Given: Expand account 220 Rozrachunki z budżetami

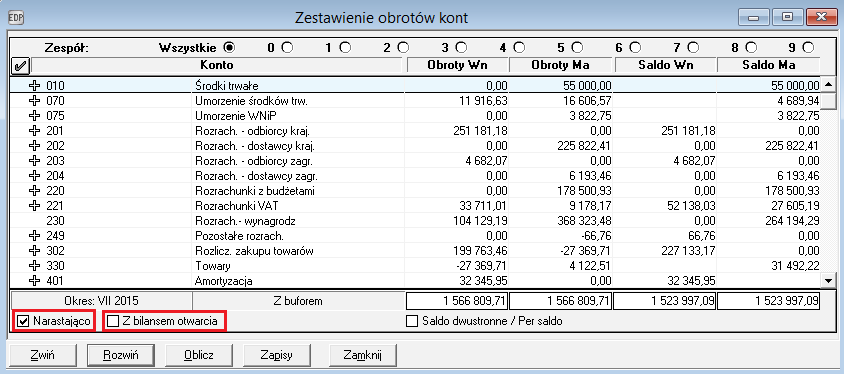Looking at the screenshot, I should [x=35, y=190].
